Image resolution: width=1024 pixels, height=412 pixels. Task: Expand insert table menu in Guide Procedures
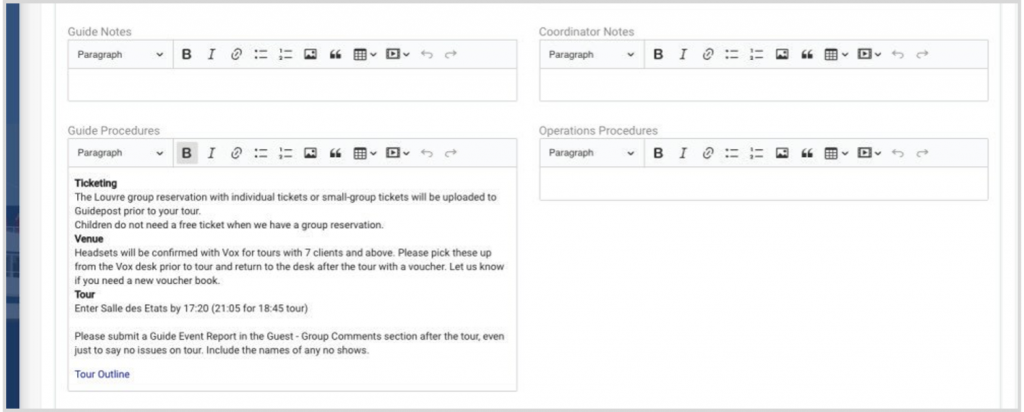[x=365, y=153]
